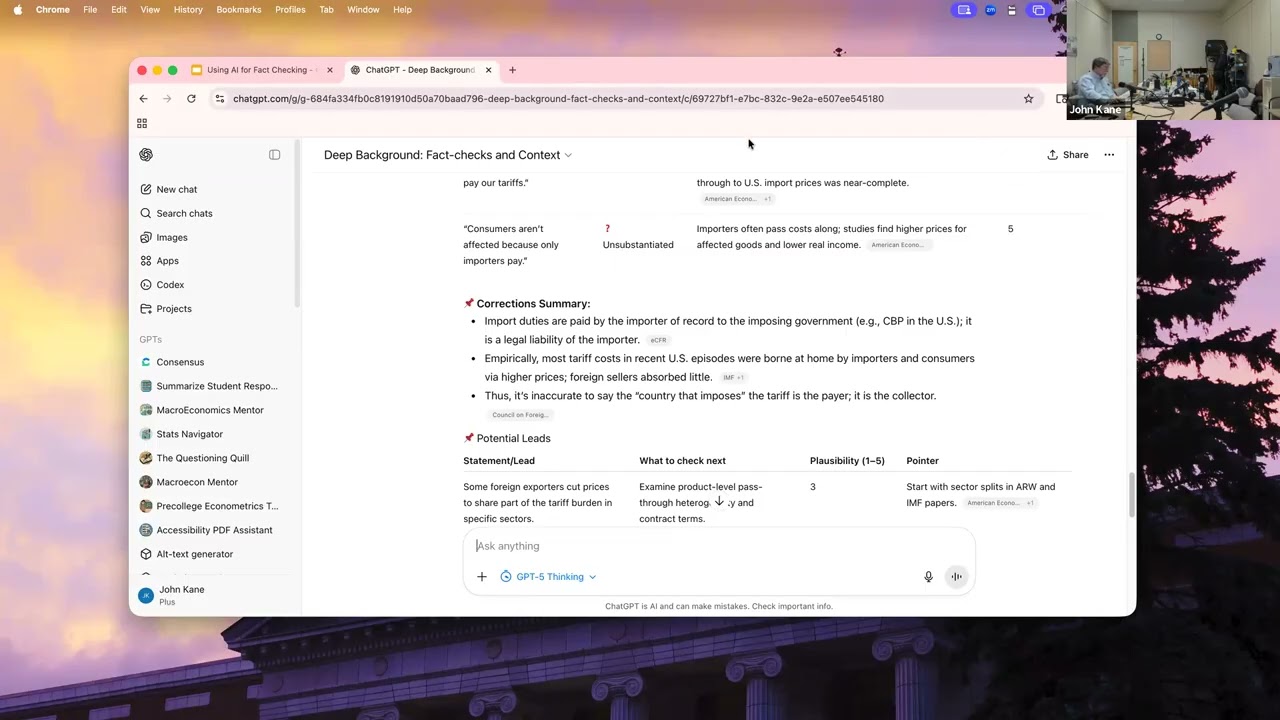
Task: Open the Bookmarks menu
Action: (239, 10)
